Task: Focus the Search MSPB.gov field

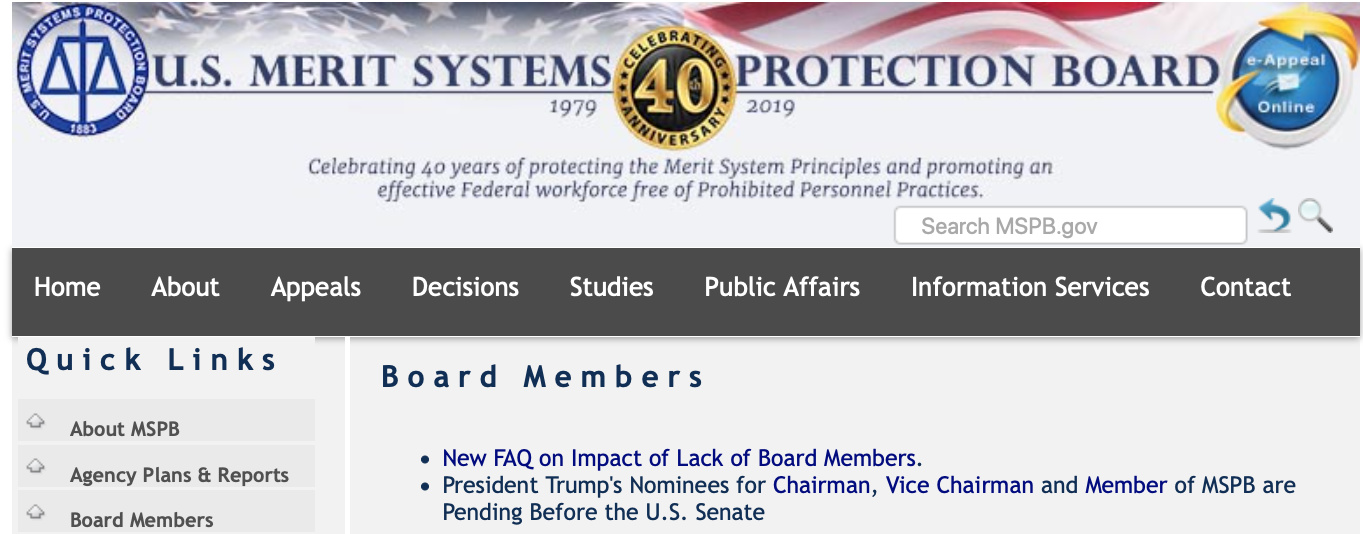Action: [1070, 226]
